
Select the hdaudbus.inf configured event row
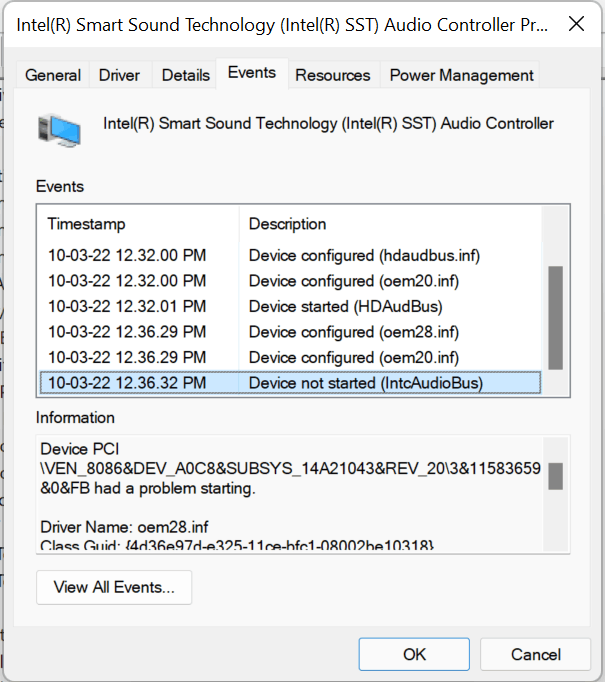click(290, 255)
